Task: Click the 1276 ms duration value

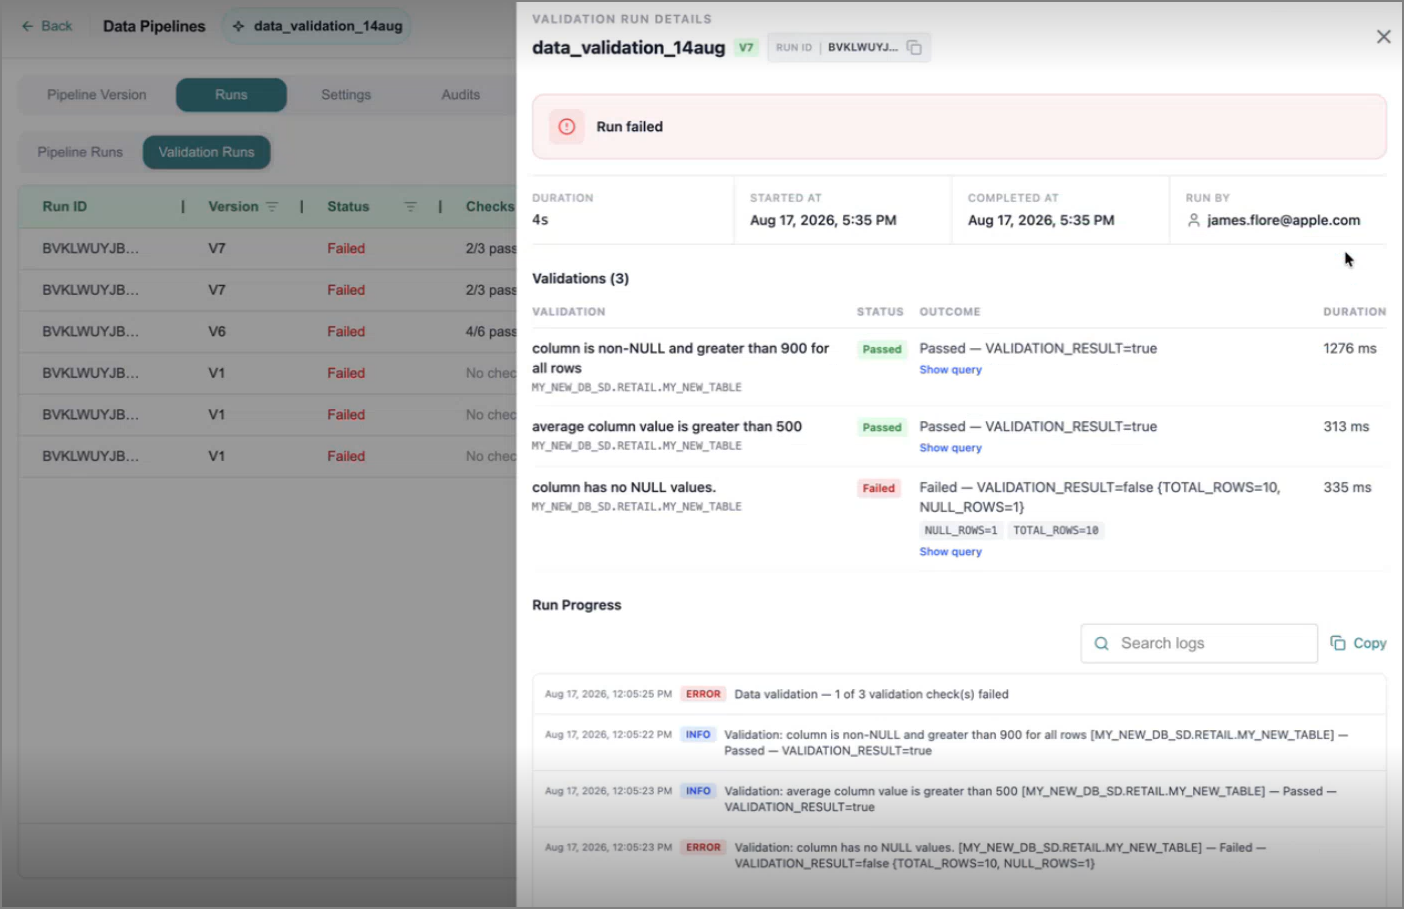Action: pyautogui.click(x=1350, y=348)
